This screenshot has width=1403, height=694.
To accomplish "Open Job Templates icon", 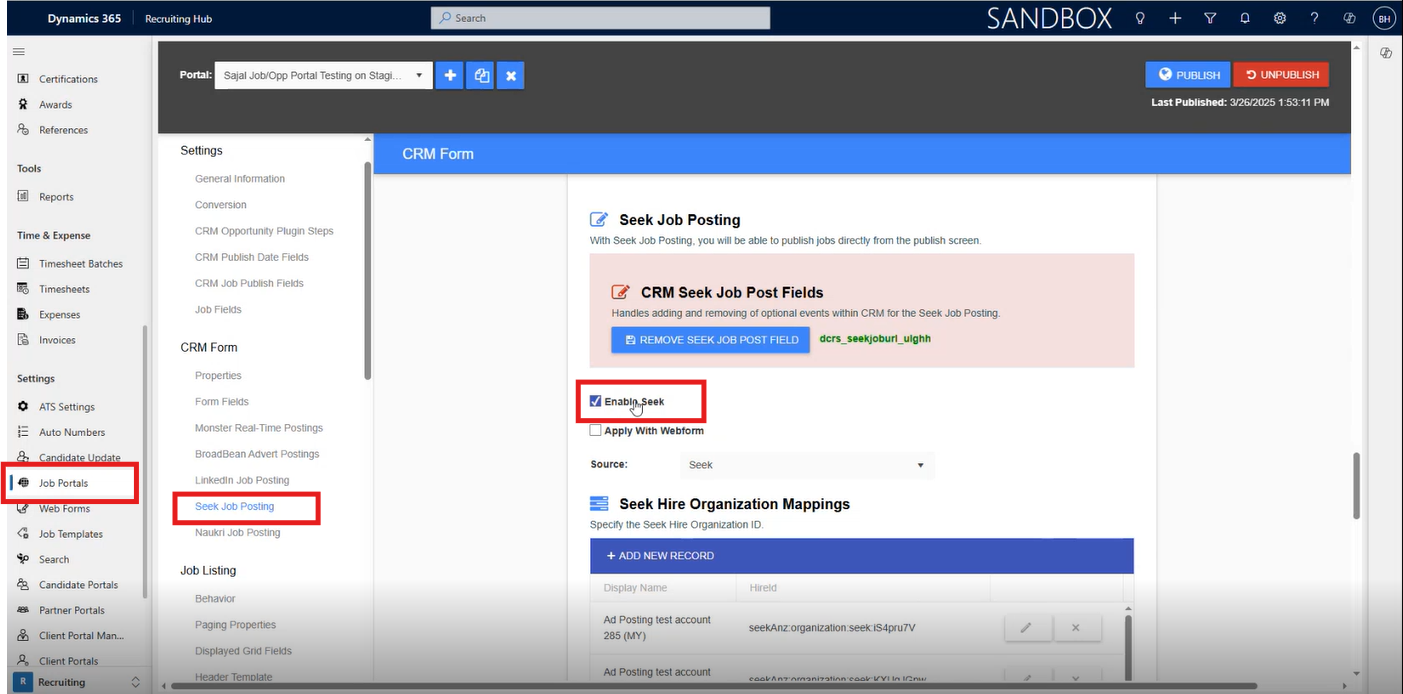I will pyautogui.click(x=23, y=534).
